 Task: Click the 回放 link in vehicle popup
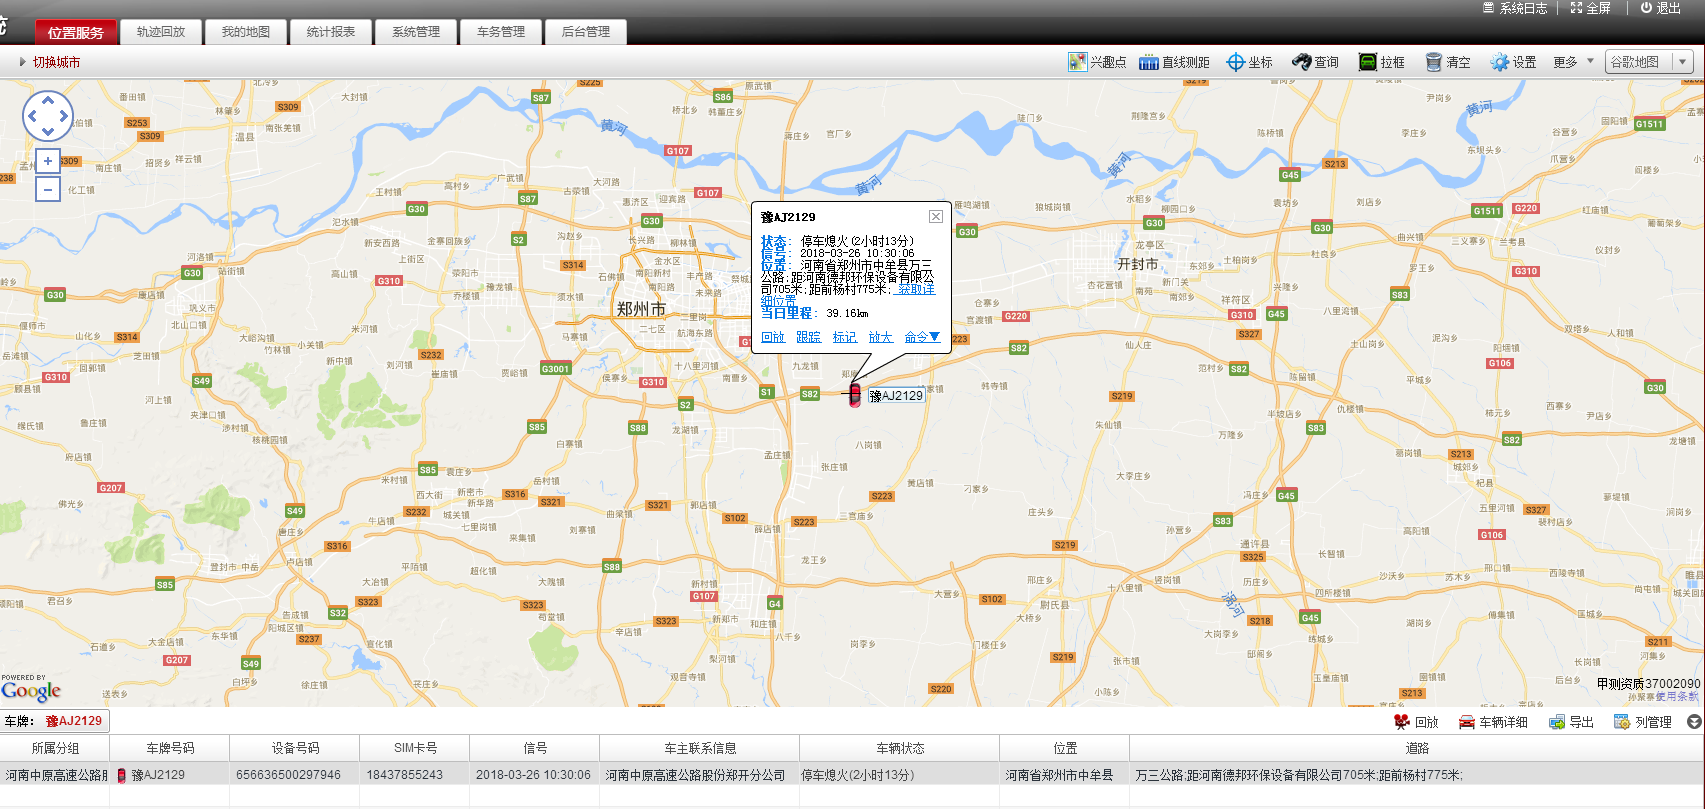pyautogui.click(x=773, y=337)
